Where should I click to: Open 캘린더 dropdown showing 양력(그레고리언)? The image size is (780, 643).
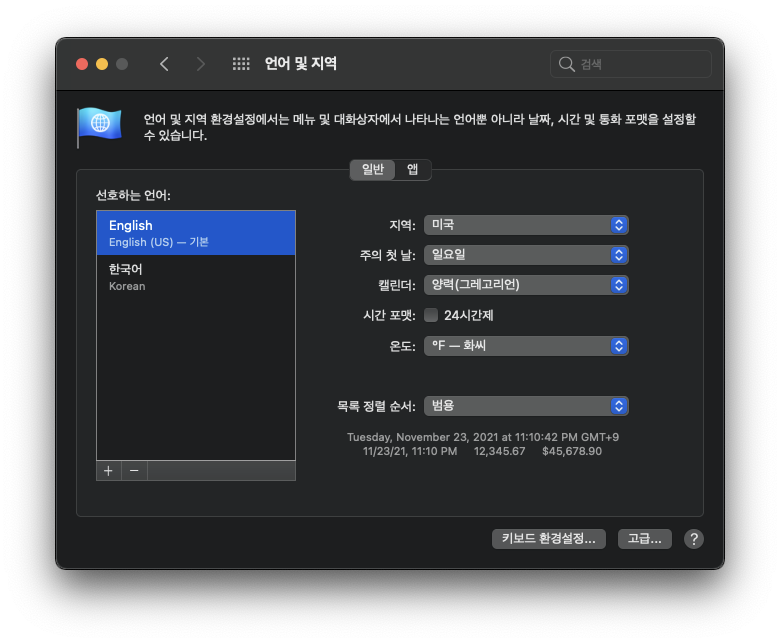526,285
